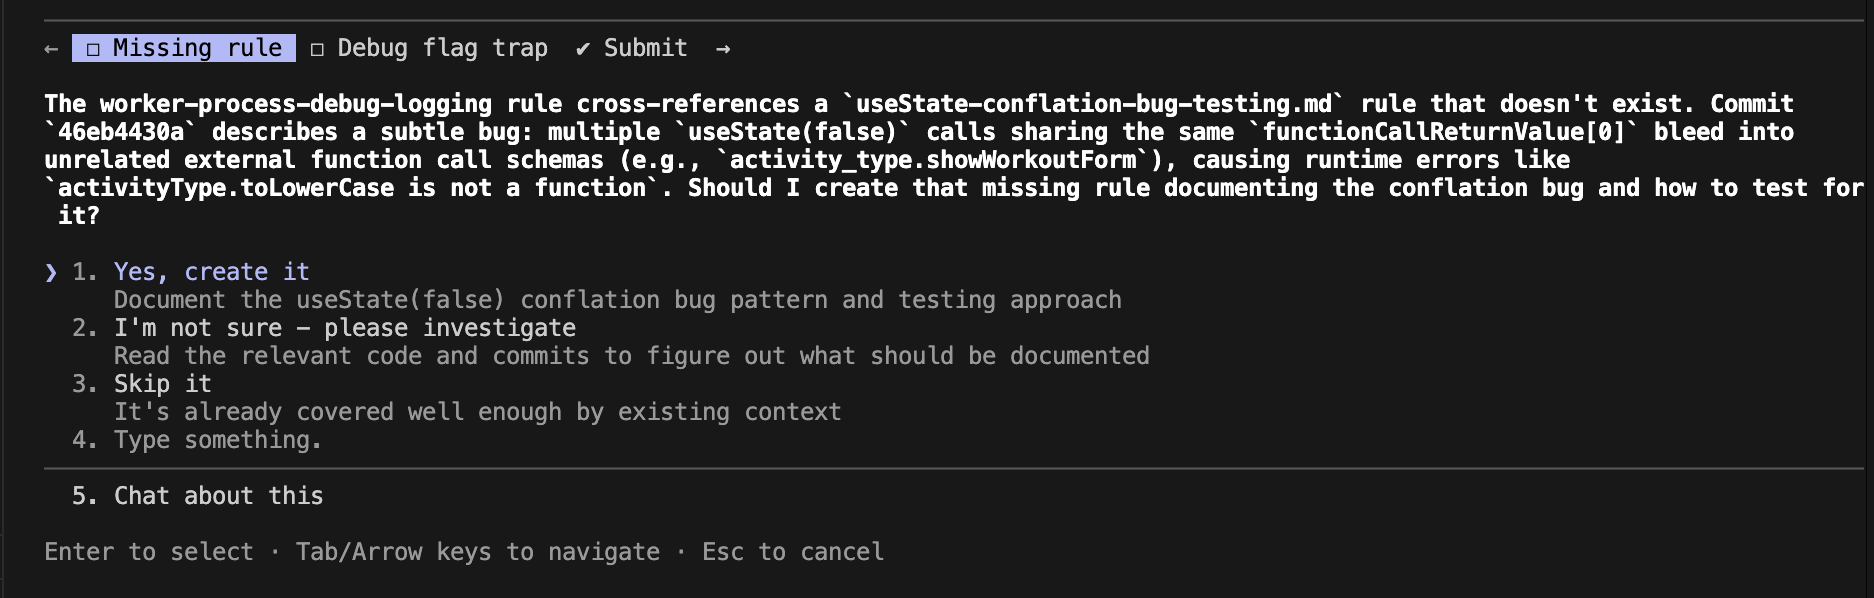Switch to the Debug flag trap tab
The width and height of the screenshot is (1874, 598).
click(443, 47)
